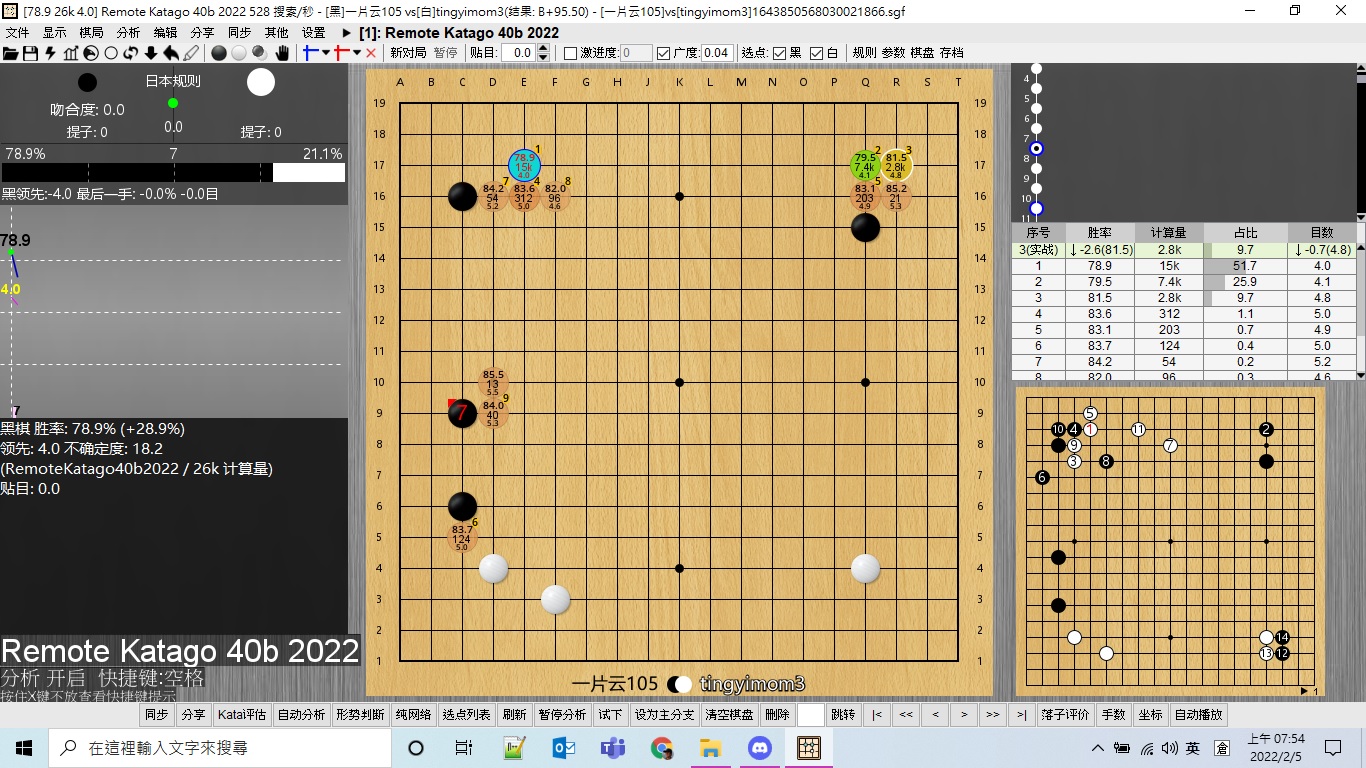Toggle the 激进度 checkbox
Screen dimensions: 1366x768
point(570,52)
